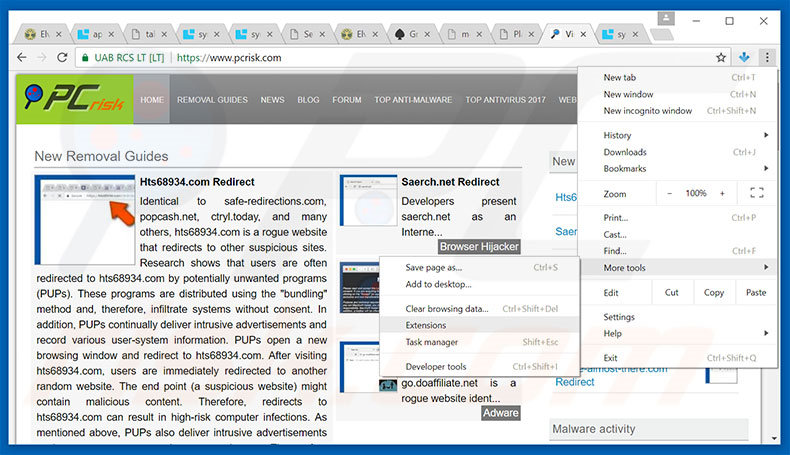Click the page scrollbar down arrow
This screenshot has height=455, width=790.
(774, 438)
